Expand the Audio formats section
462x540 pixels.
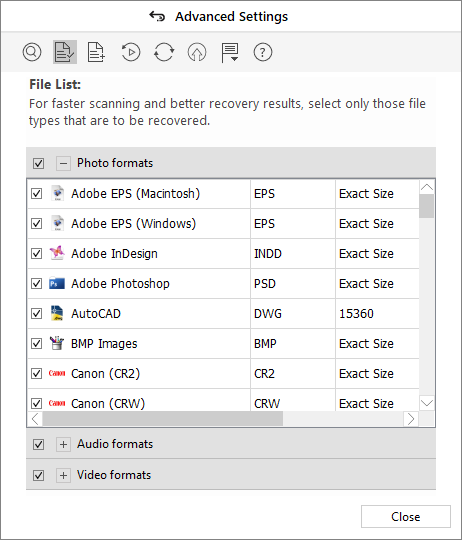[x=63, y=444]
